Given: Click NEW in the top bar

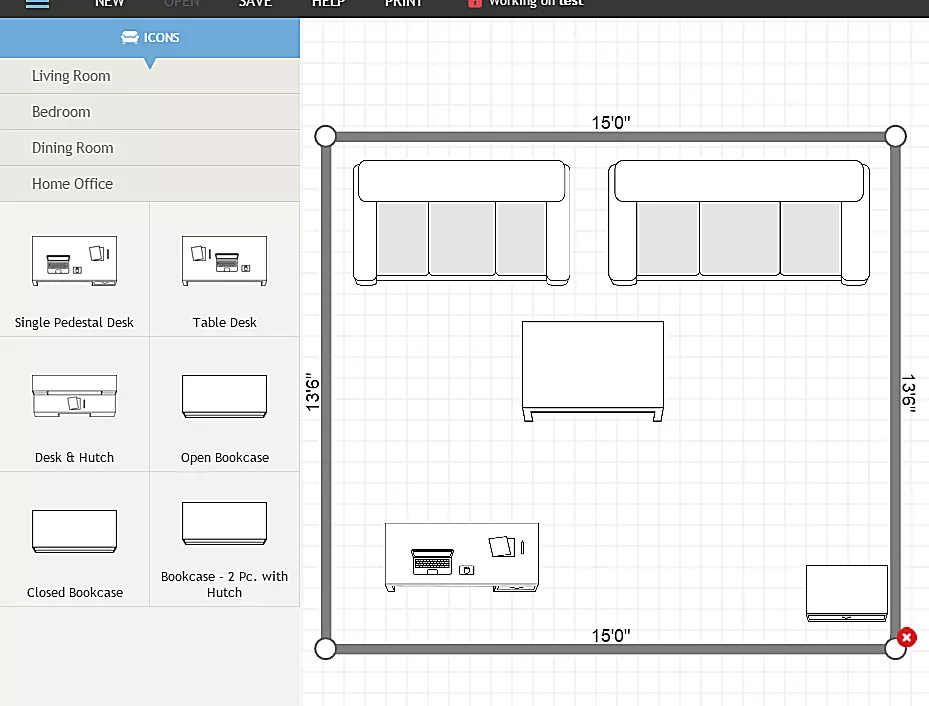Looking at the screenshot, I should tap(110, 3).
